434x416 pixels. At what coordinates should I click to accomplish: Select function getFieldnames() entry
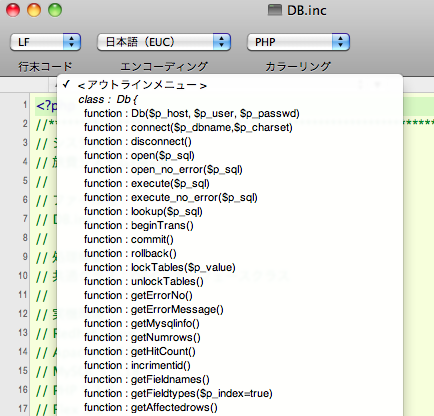tap(230, 379)
